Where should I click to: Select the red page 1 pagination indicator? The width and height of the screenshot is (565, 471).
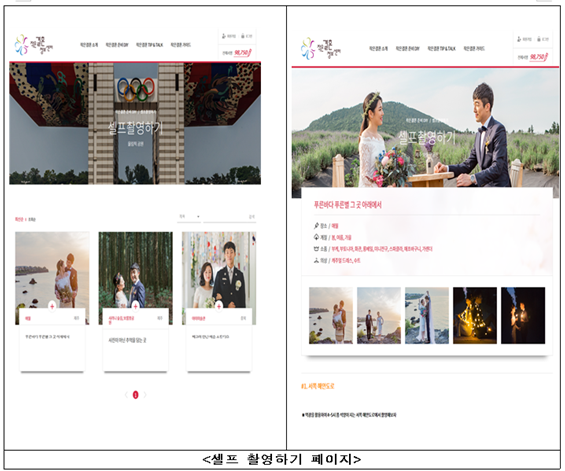[x=135, y=395]
